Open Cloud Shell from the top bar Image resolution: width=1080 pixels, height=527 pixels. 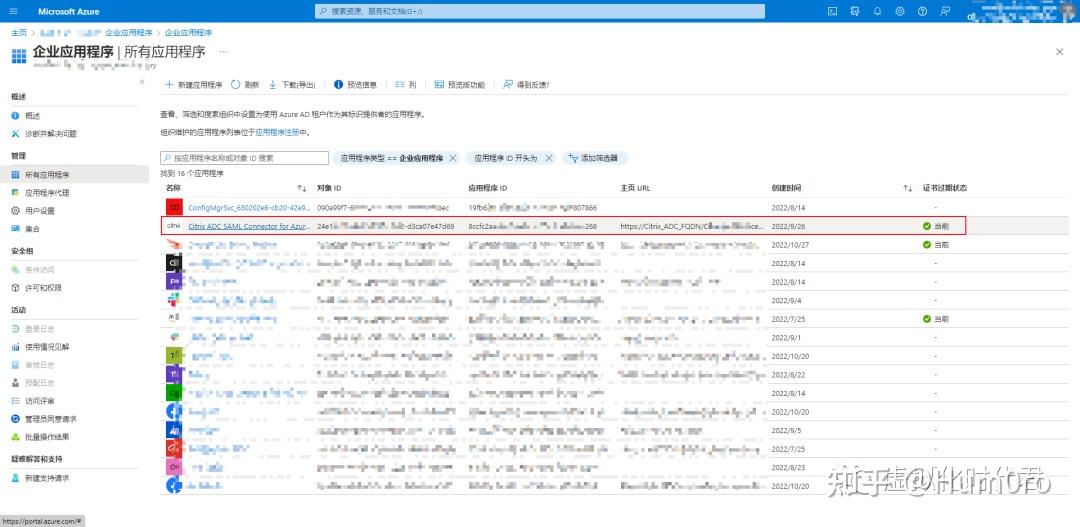[x=832, y=11]
